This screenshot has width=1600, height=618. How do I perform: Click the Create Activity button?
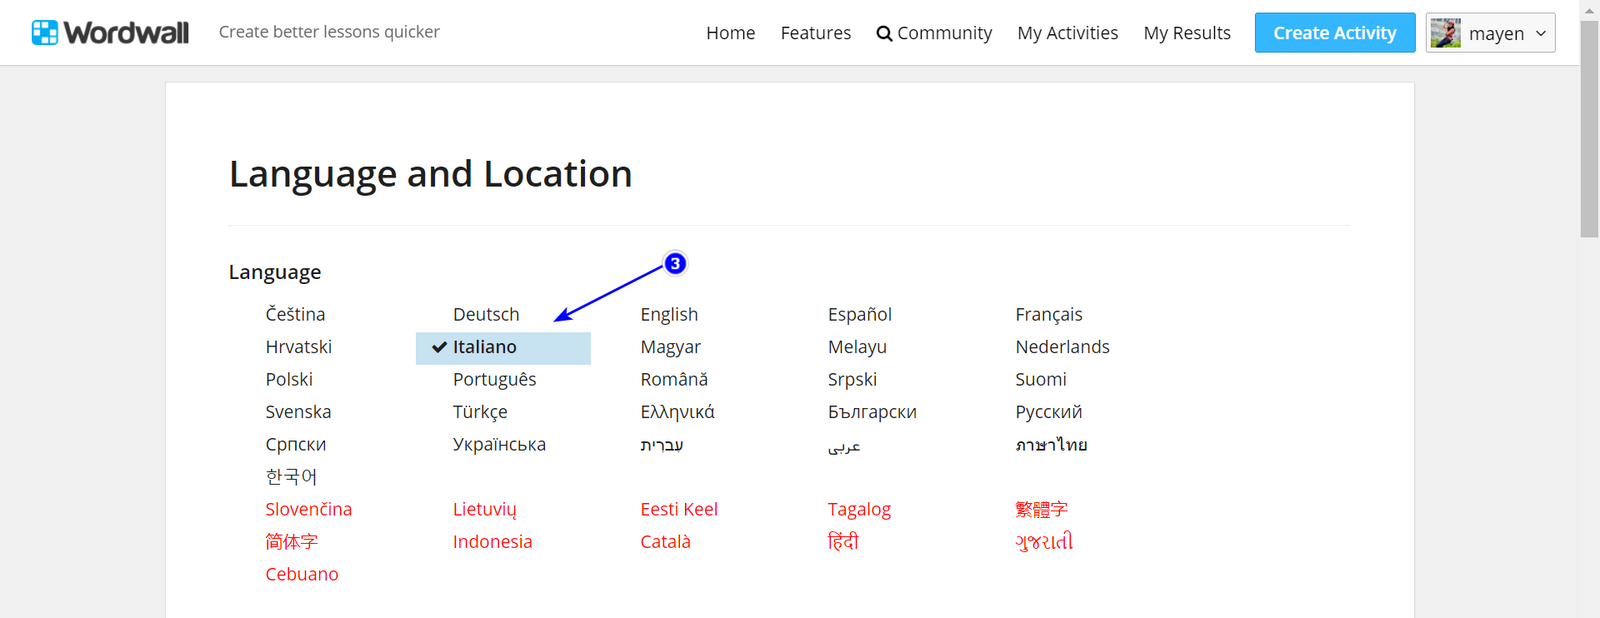[x=1335, y=33]
